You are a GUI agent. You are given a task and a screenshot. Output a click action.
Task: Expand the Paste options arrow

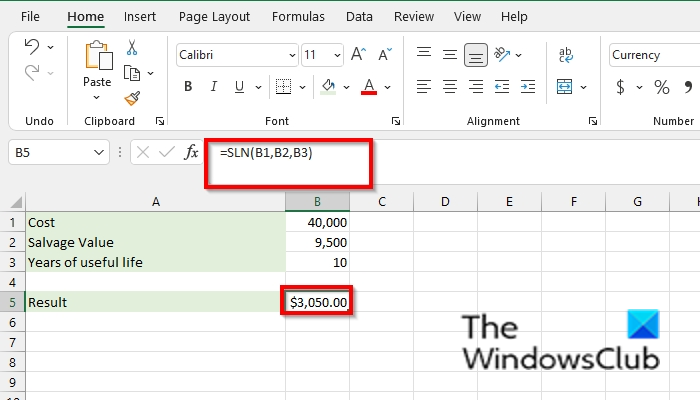[x=96, y=98]
